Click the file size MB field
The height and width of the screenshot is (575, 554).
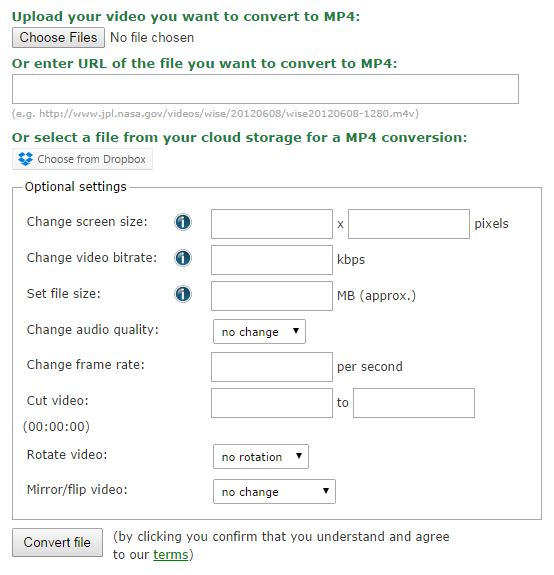[272, 296]
